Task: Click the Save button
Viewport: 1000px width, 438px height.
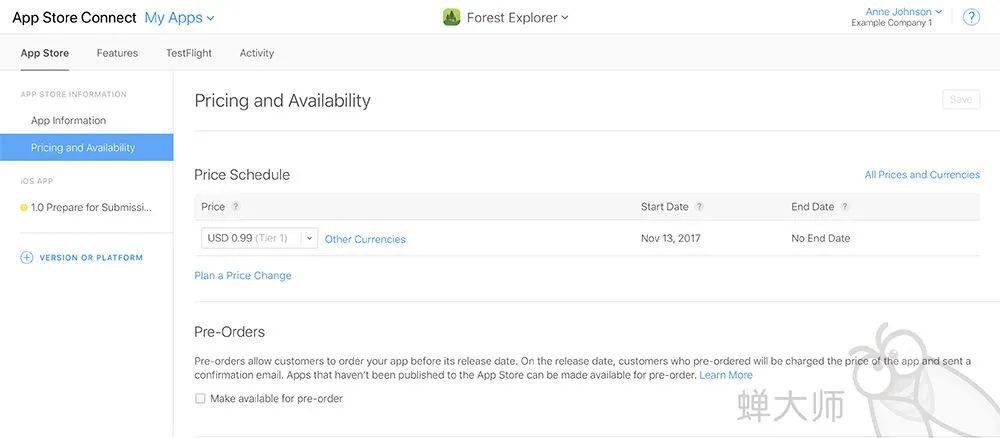Action: (x=961, y=99)
